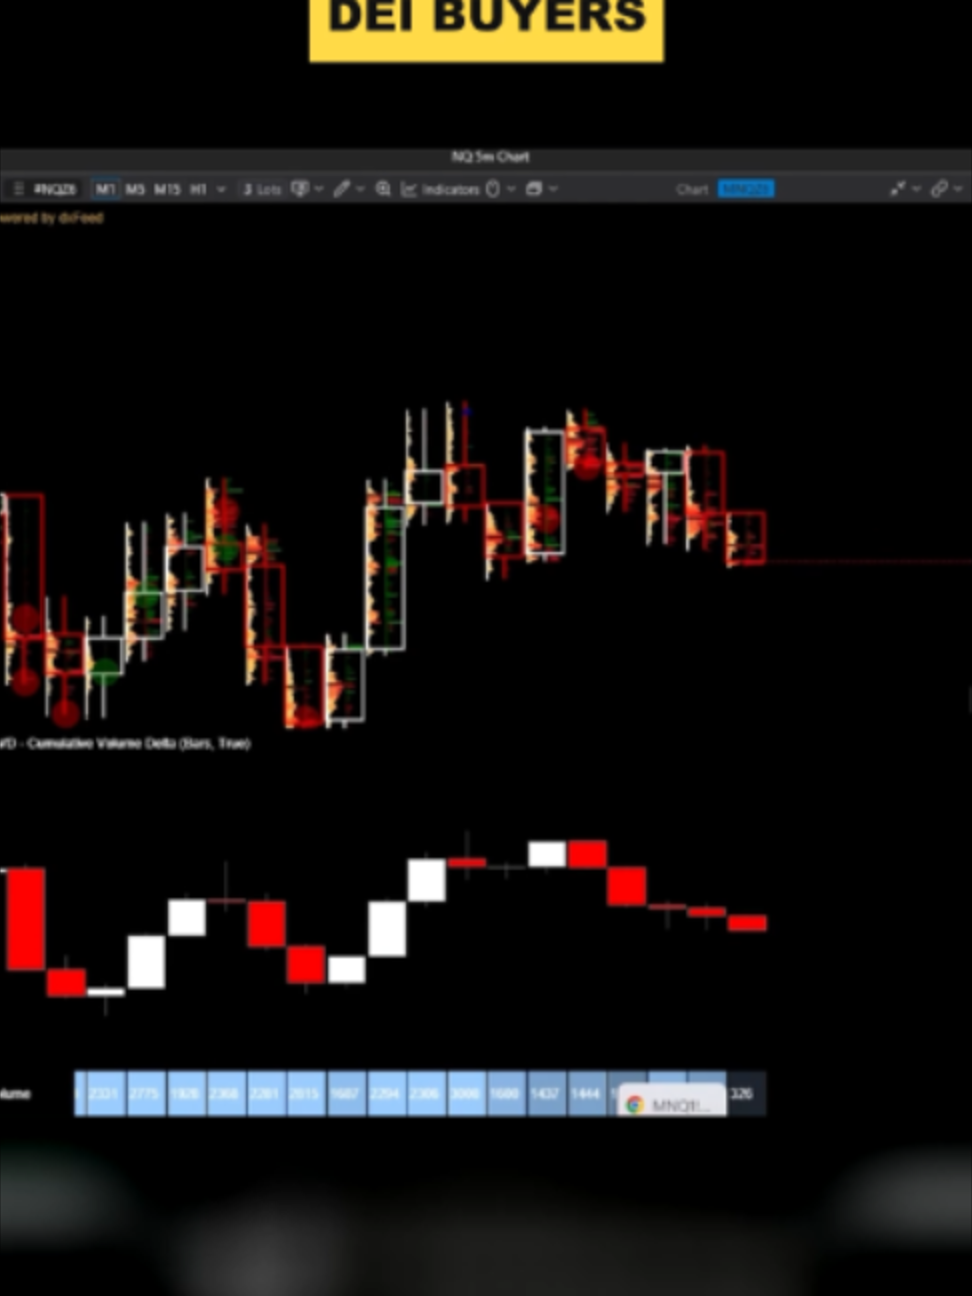Switch to H1 timeframe

[x=198, y=189]
